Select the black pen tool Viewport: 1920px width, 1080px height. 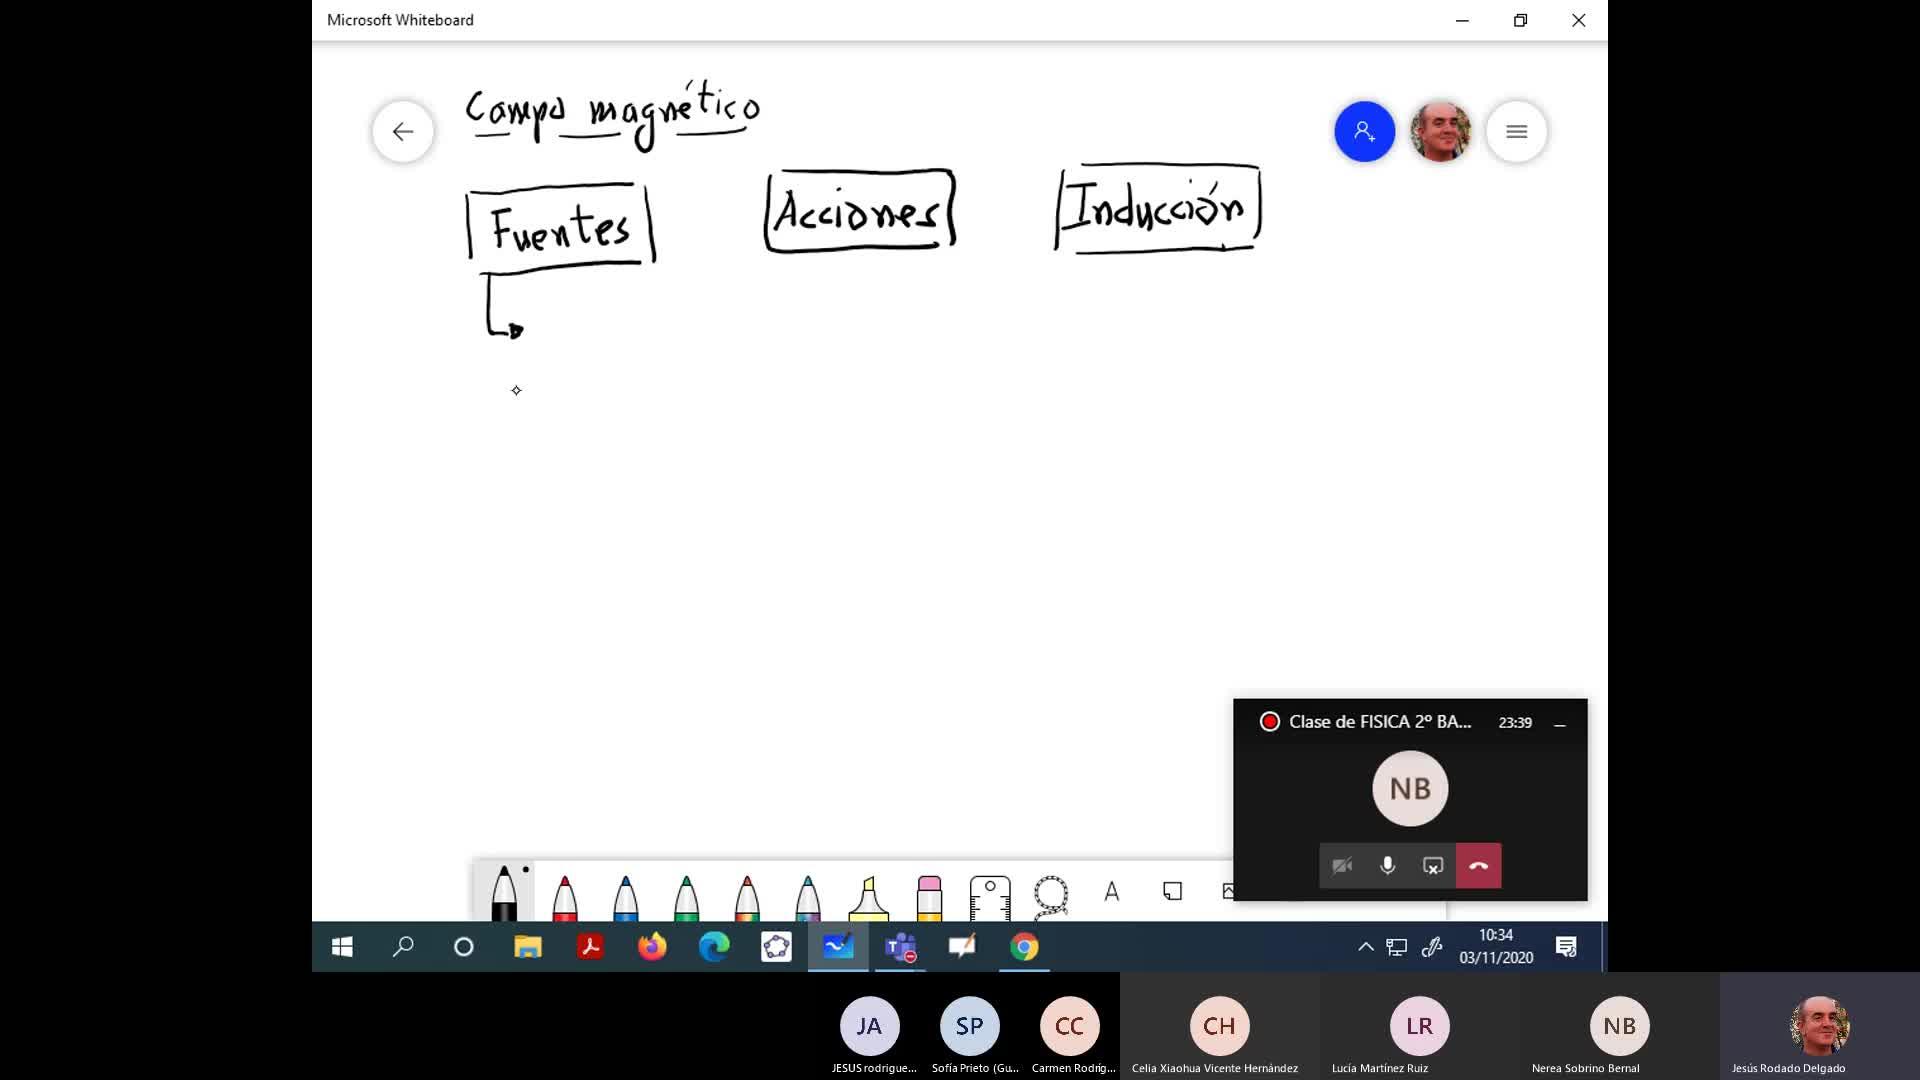(x=504, y=894)
